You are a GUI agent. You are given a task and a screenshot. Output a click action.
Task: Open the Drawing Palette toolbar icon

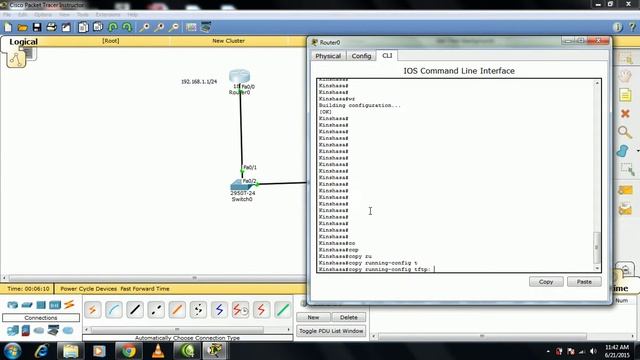191,27
